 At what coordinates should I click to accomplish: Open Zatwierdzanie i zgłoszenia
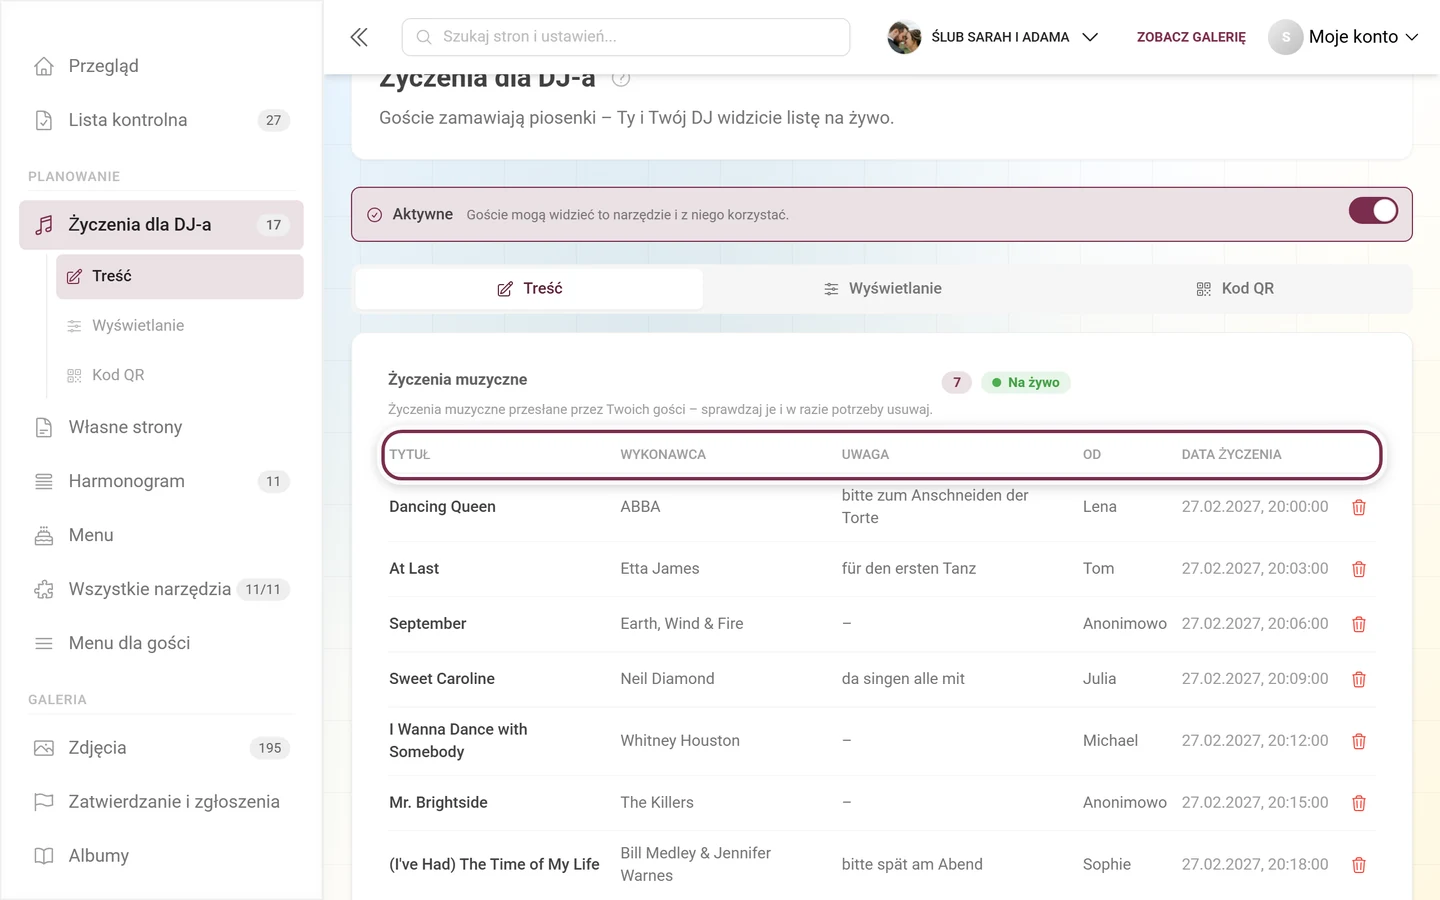(161, 802)
